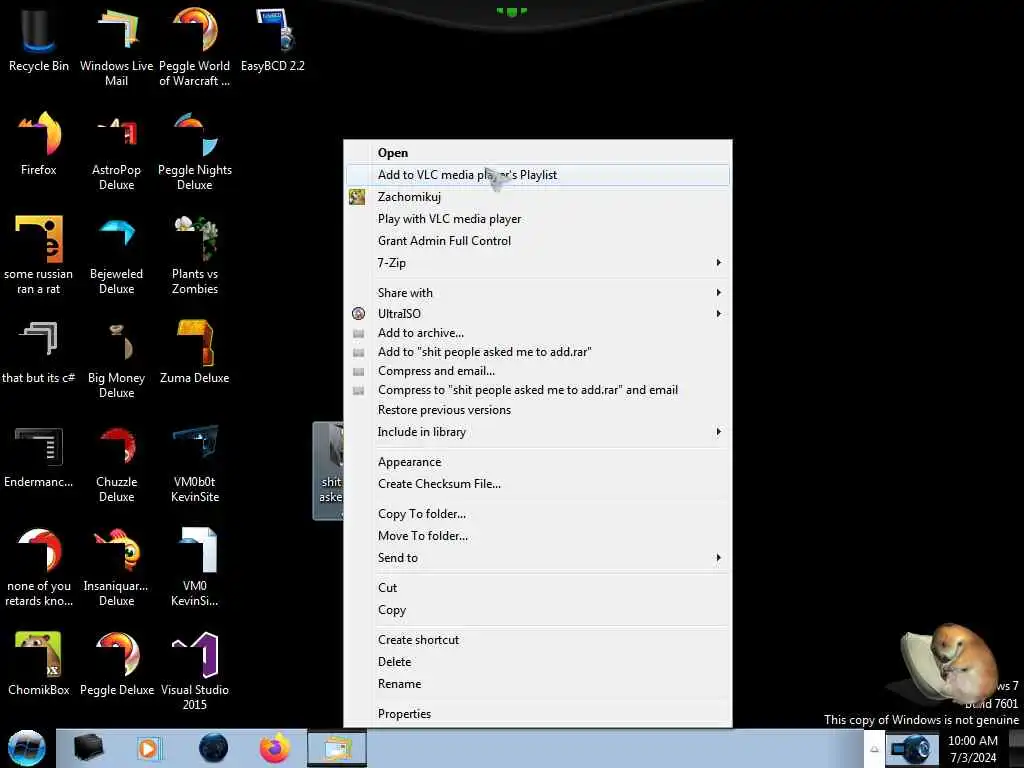
Task: Select the 'that but its c#' icon
Action: click(39, 351)
